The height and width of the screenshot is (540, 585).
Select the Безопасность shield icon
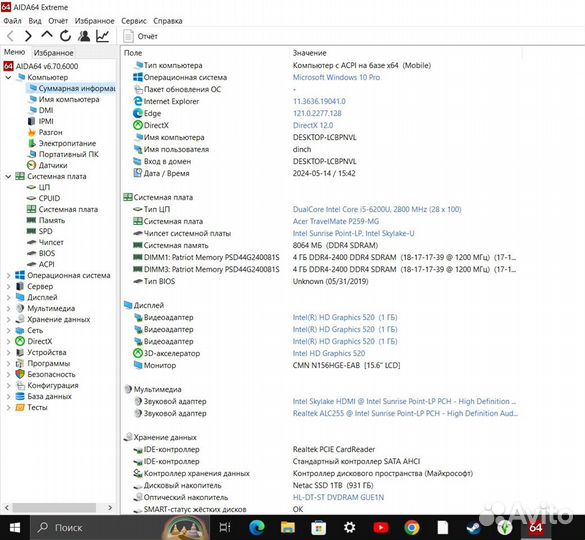[x=20, y=374]
